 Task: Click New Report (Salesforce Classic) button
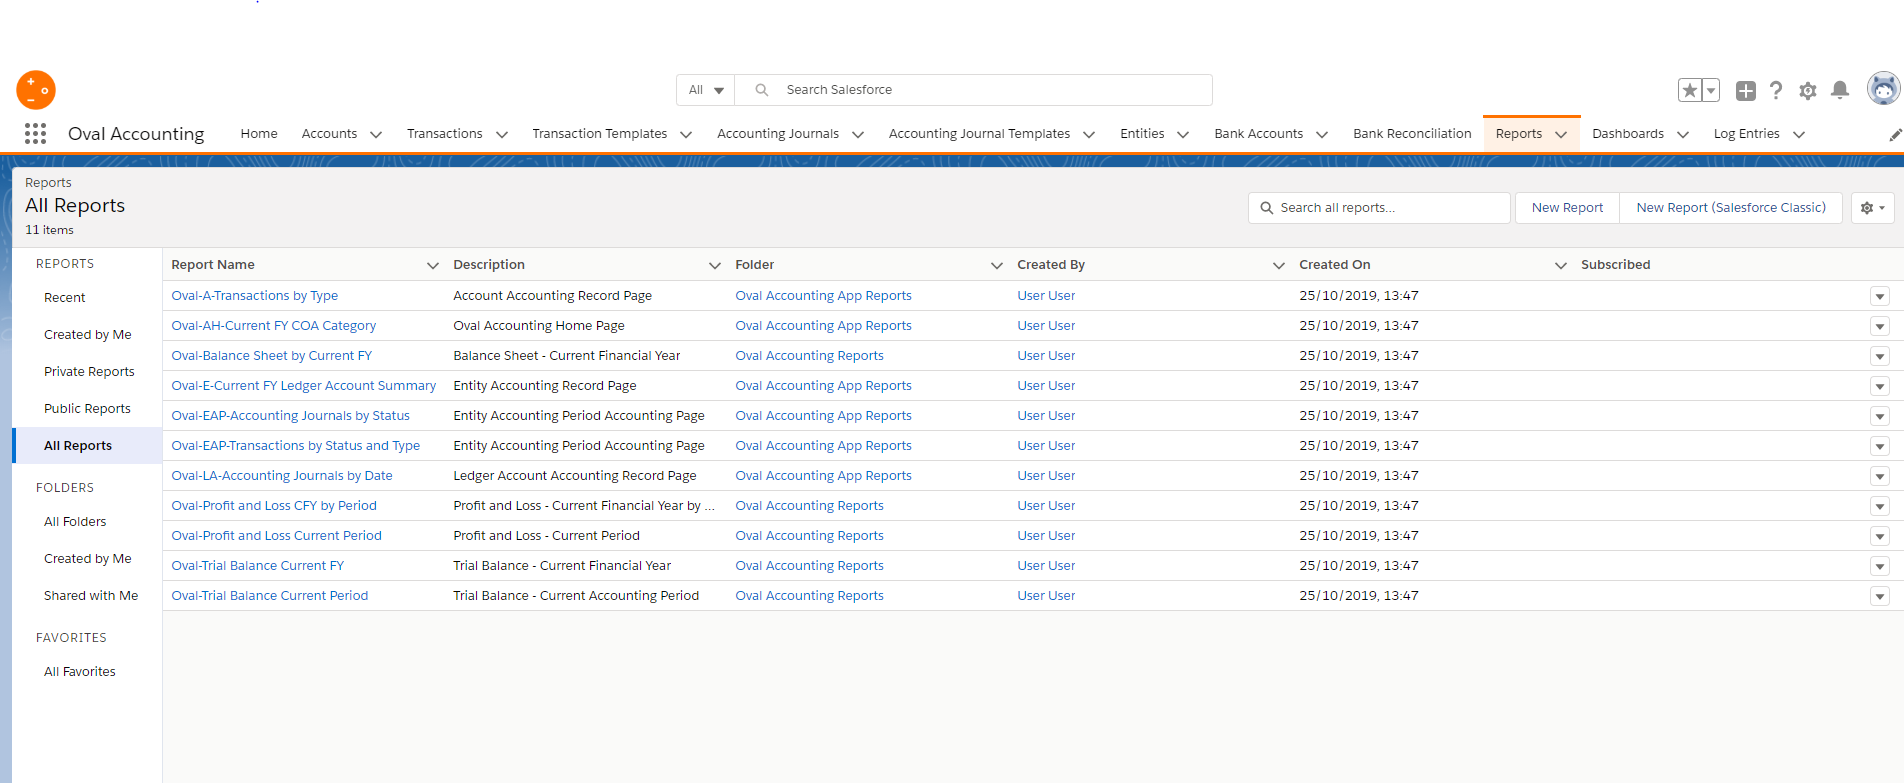point(1731,208)
